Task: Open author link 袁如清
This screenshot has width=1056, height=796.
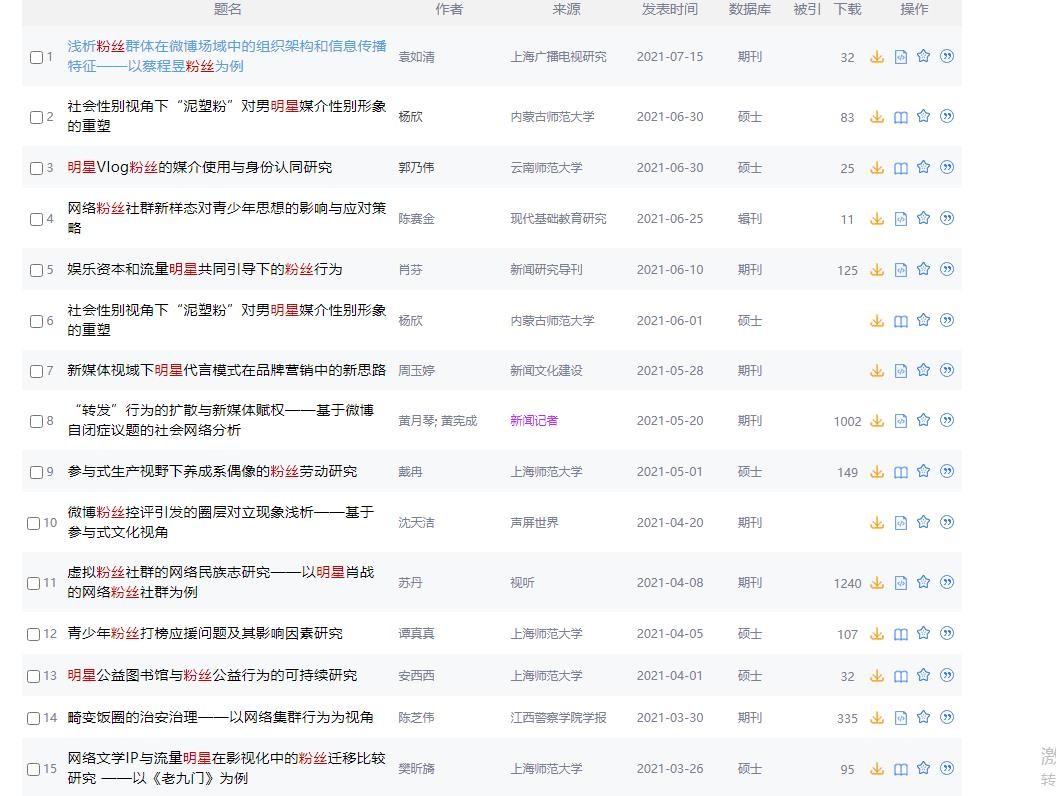Action: coord(416,57)
